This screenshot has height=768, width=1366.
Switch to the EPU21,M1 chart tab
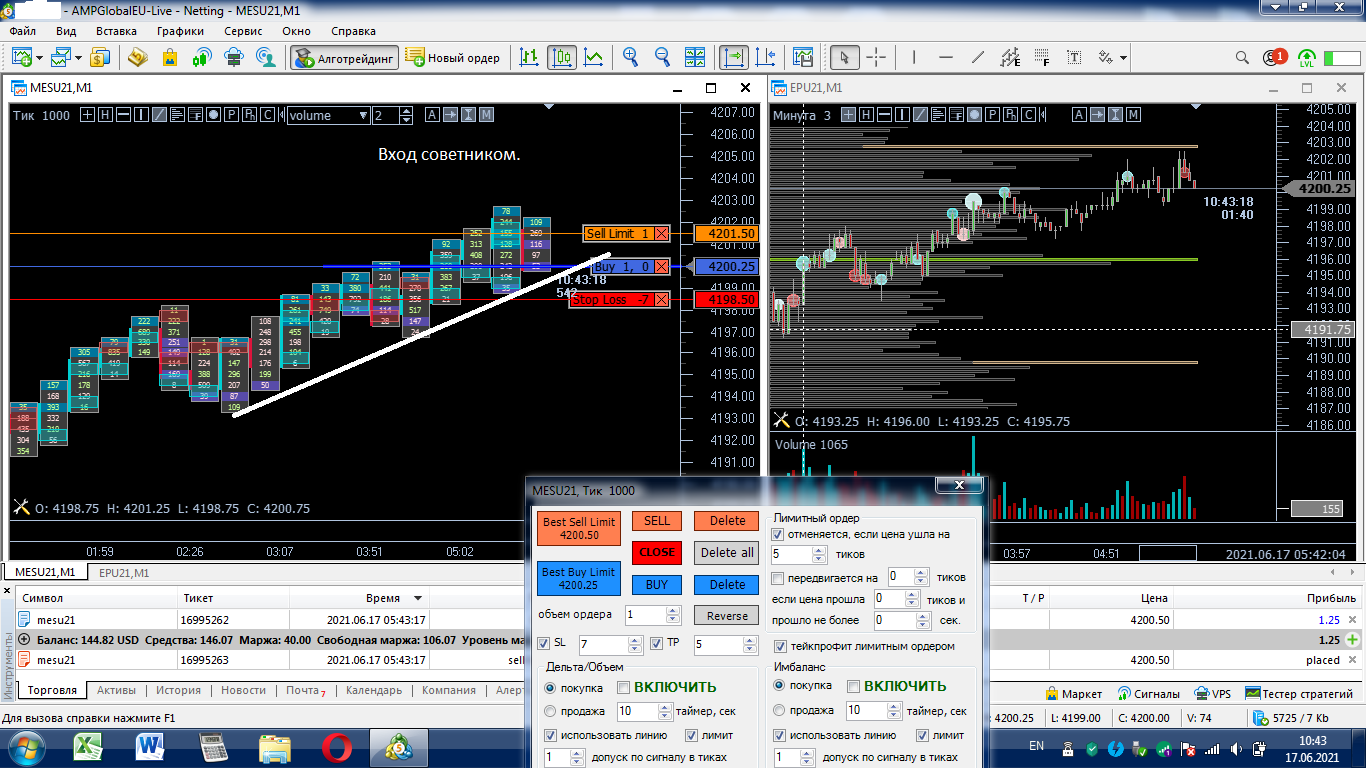(124, 573)
